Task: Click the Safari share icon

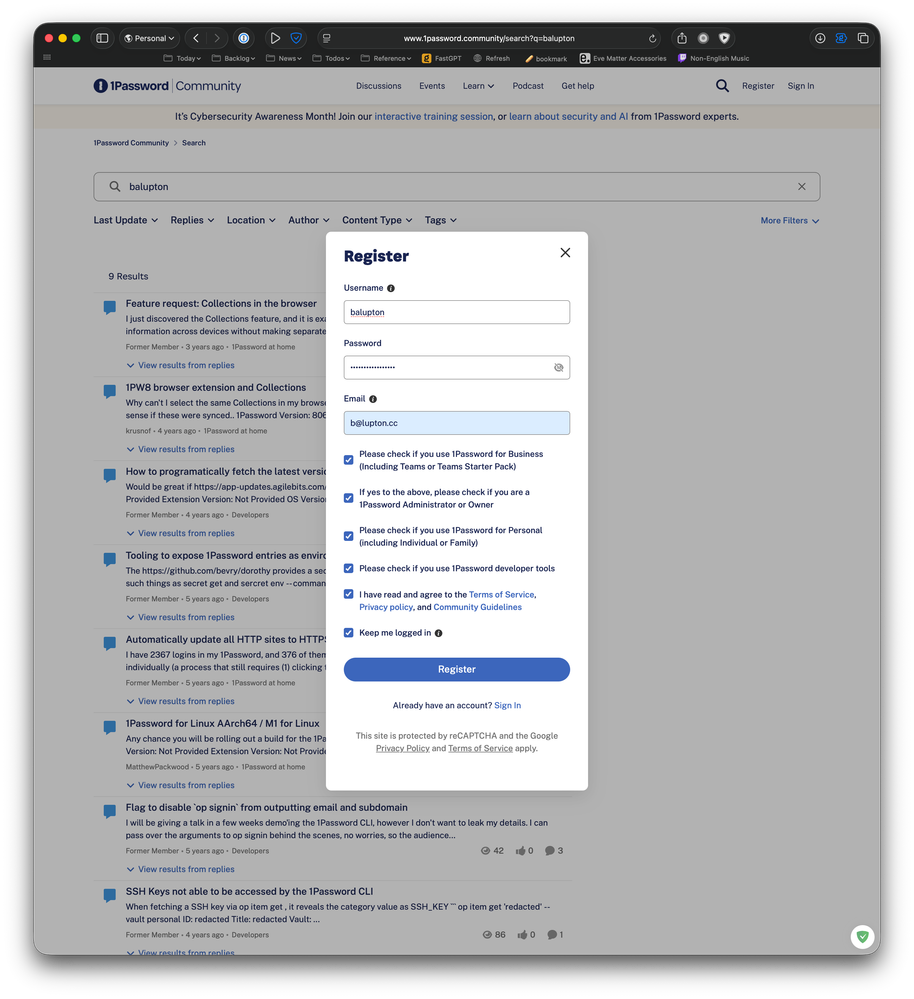Action: [682, 38]
